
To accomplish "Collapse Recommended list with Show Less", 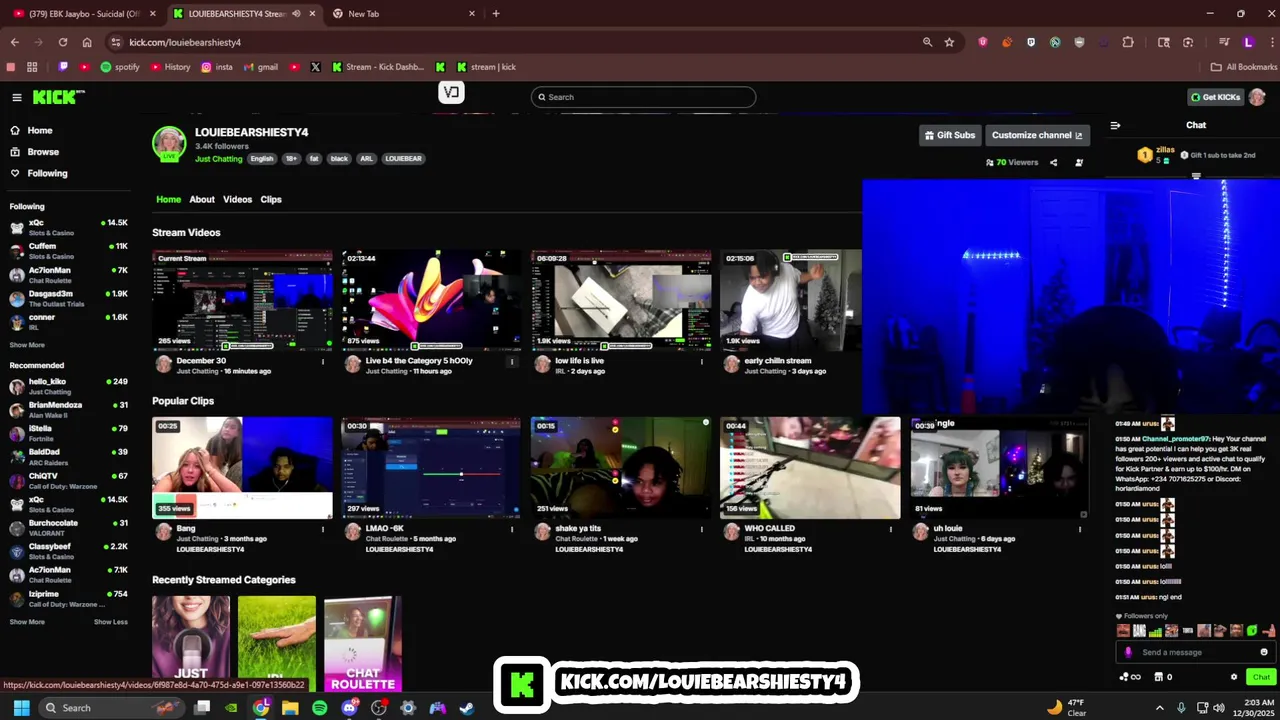I will tap(111, 622).
